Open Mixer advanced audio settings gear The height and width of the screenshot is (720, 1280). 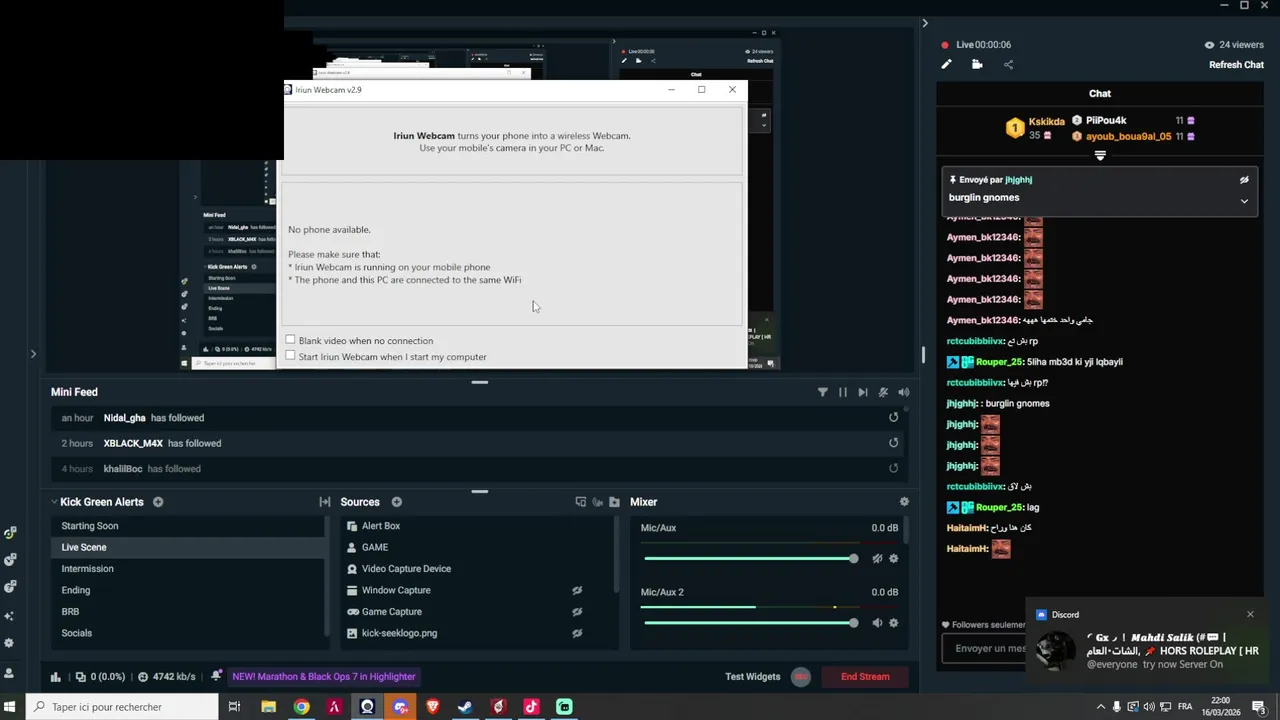coord(904,502)
